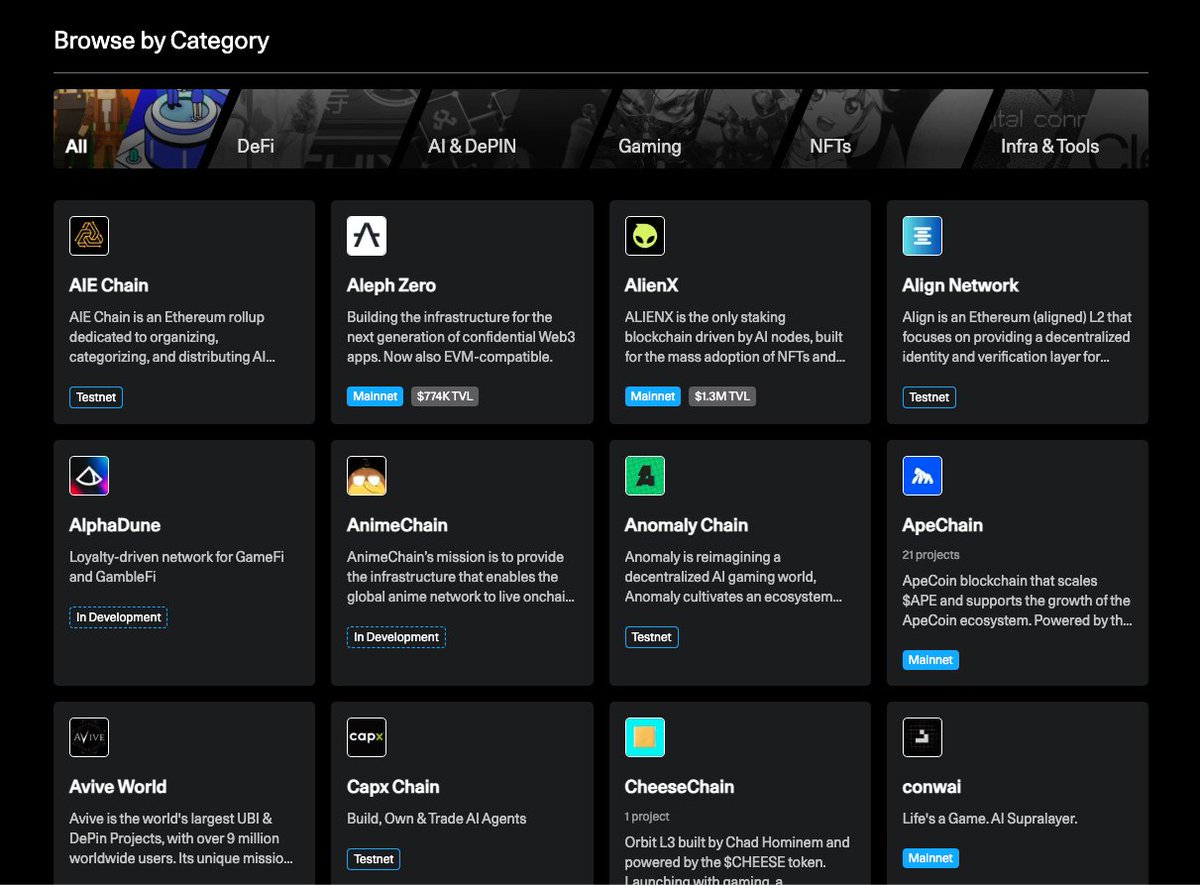Image resolution: width=1200 pixels, height=885 pixels.
Task: Click the CheeseChain cheese icon
Action: tap(645, 737)
